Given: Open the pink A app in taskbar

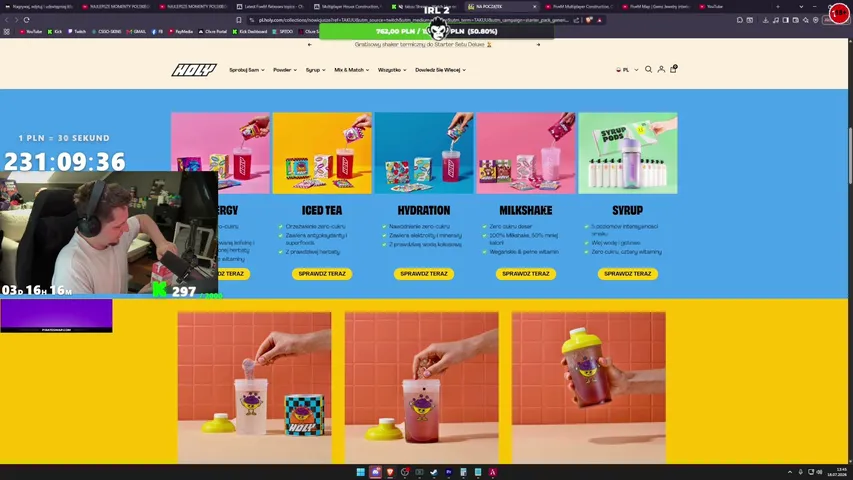Looking at the screenshot, I should (x=492, y=472).
